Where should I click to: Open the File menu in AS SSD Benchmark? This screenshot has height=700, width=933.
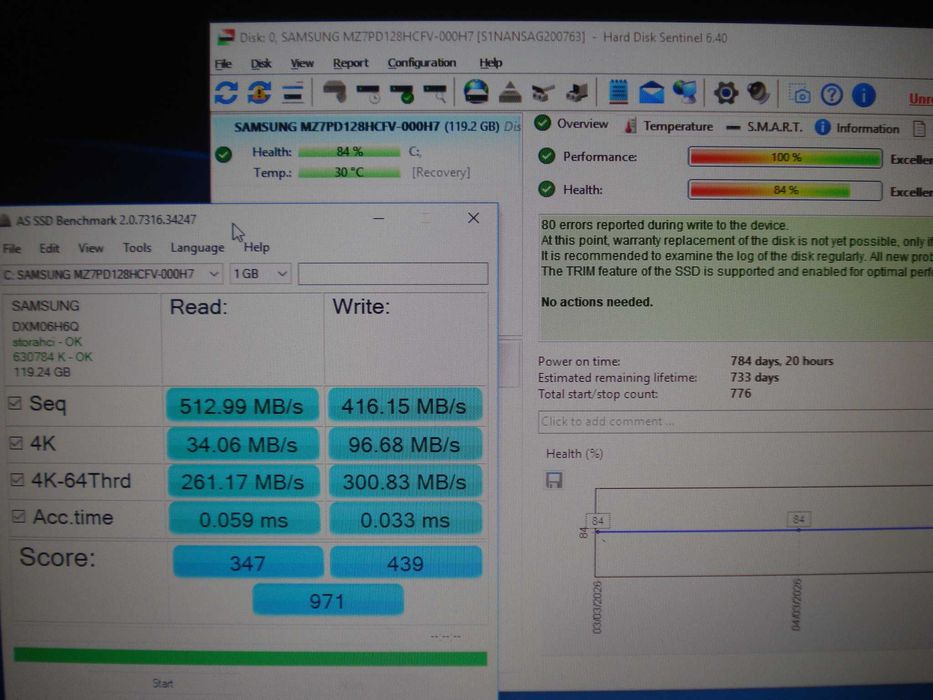11,248
